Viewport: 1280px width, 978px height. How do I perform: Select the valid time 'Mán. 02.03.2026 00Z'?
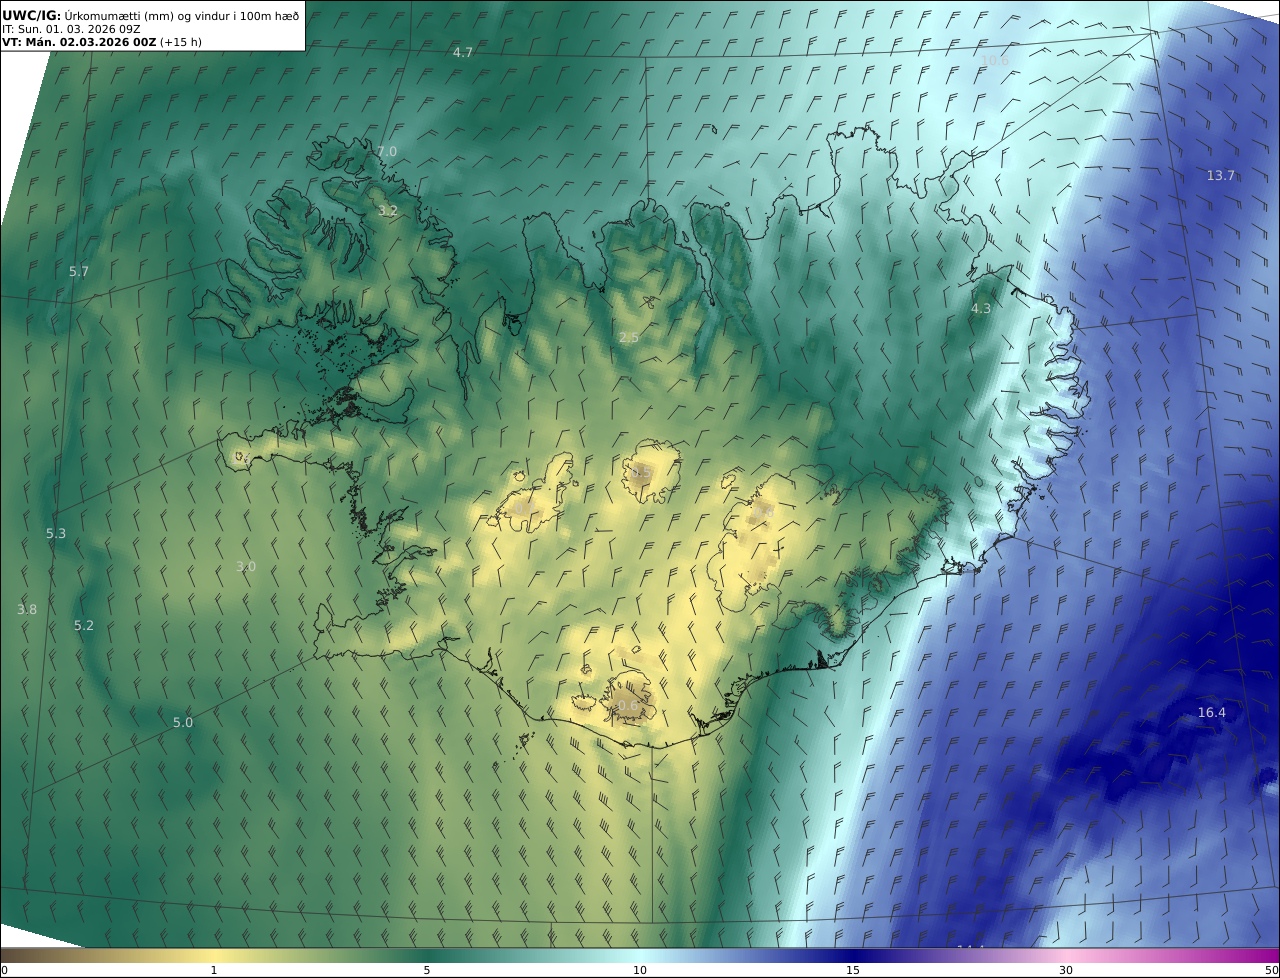coord(90,42)
